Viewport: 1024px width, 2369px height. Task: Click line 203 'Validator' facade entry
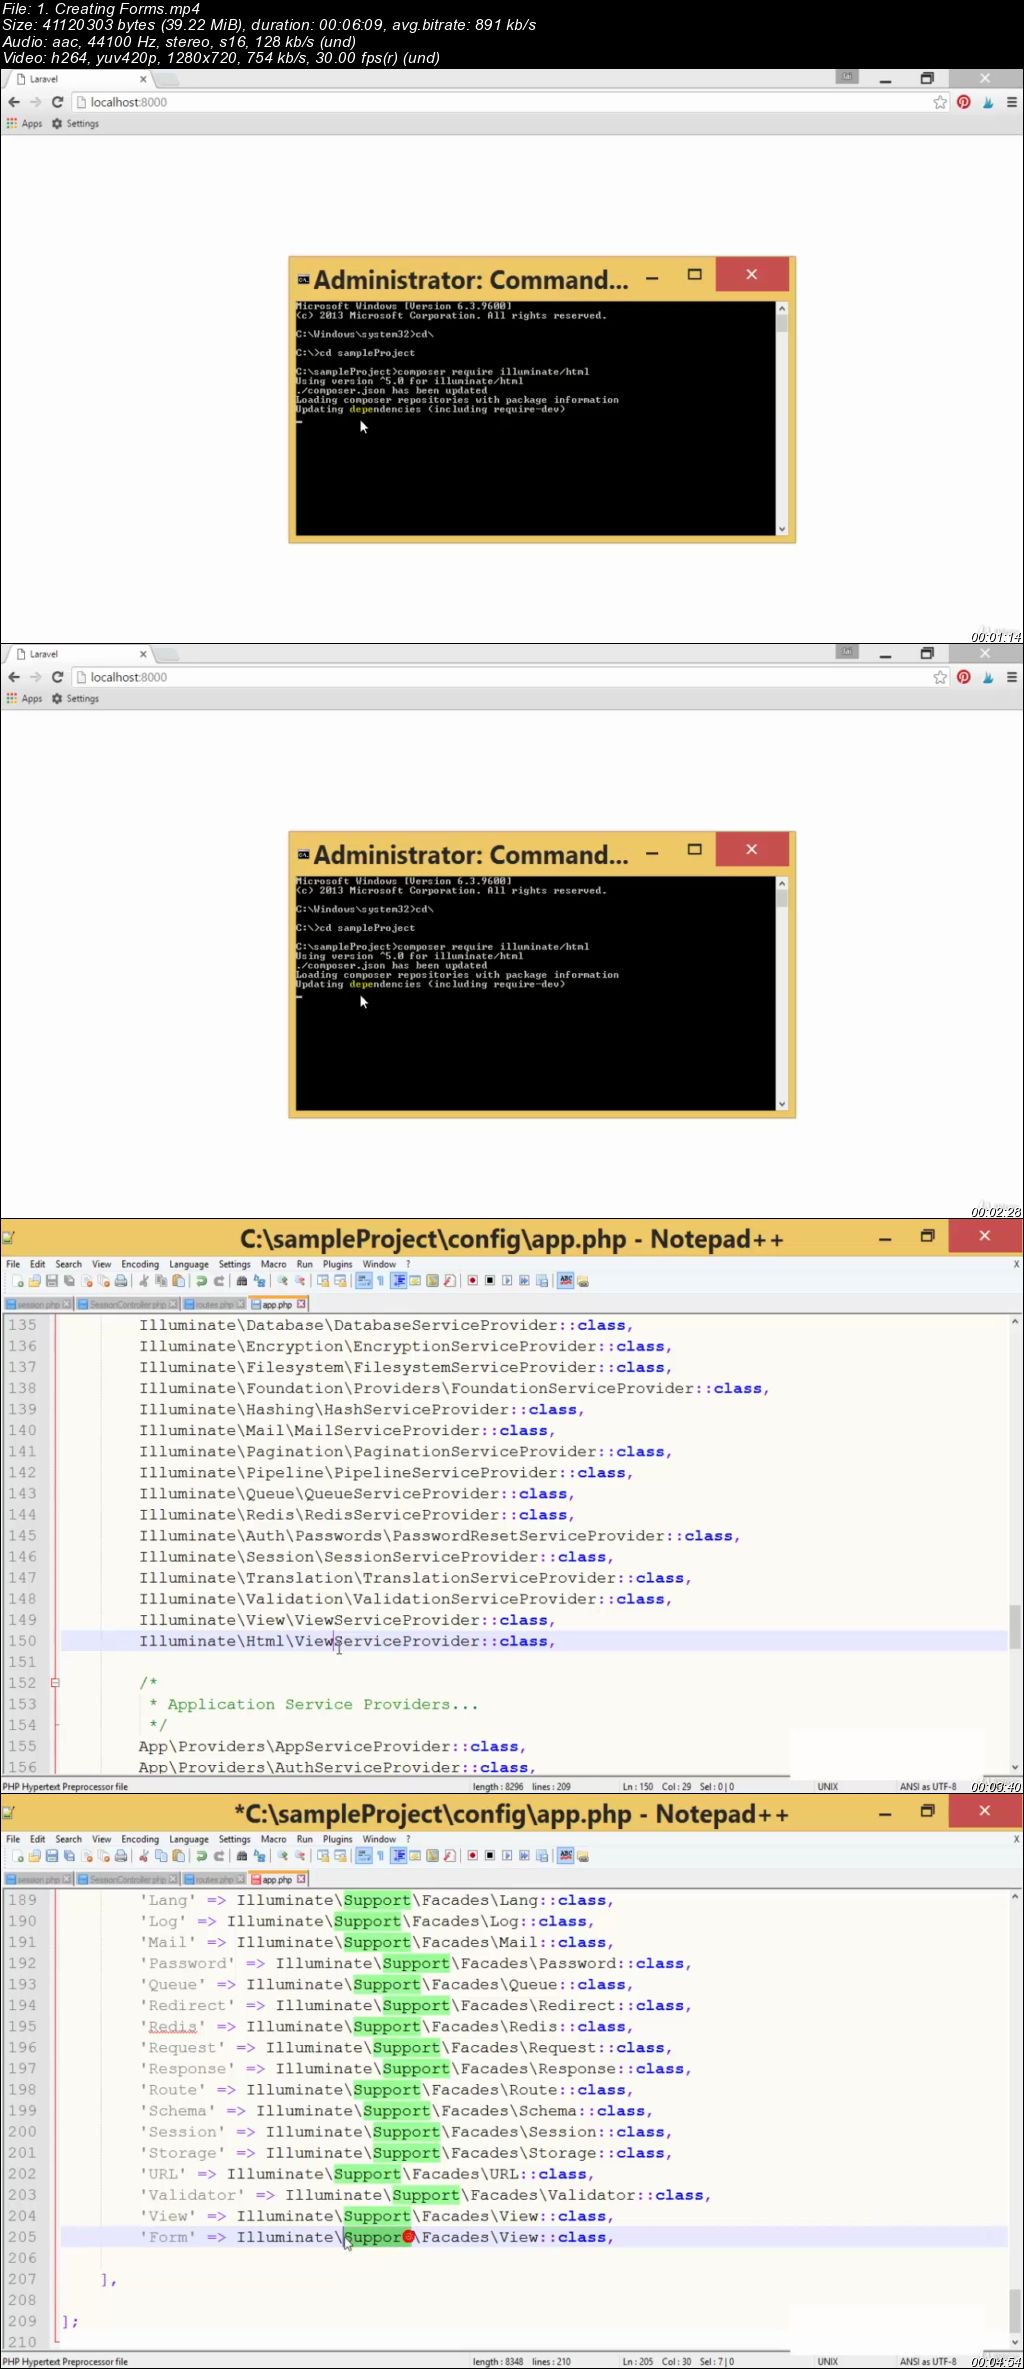[425, 2195]
